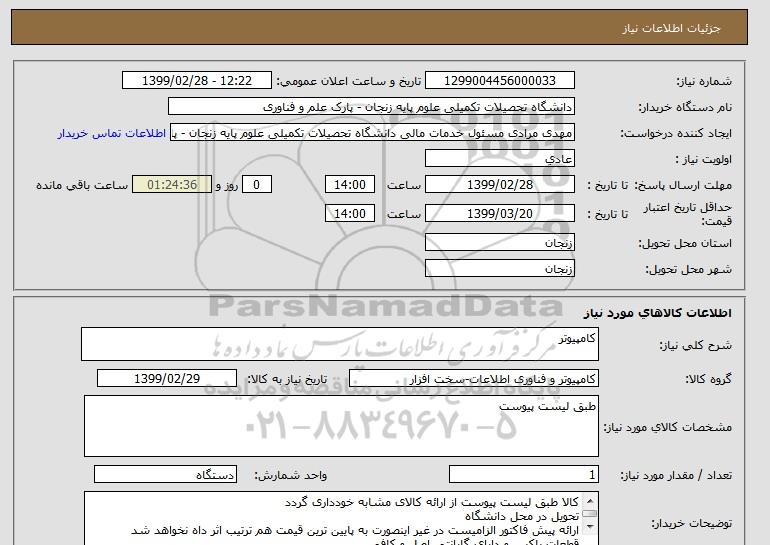
Task: Click specifications box طبق لیست پیوست
Action: [x=341, y=426]
